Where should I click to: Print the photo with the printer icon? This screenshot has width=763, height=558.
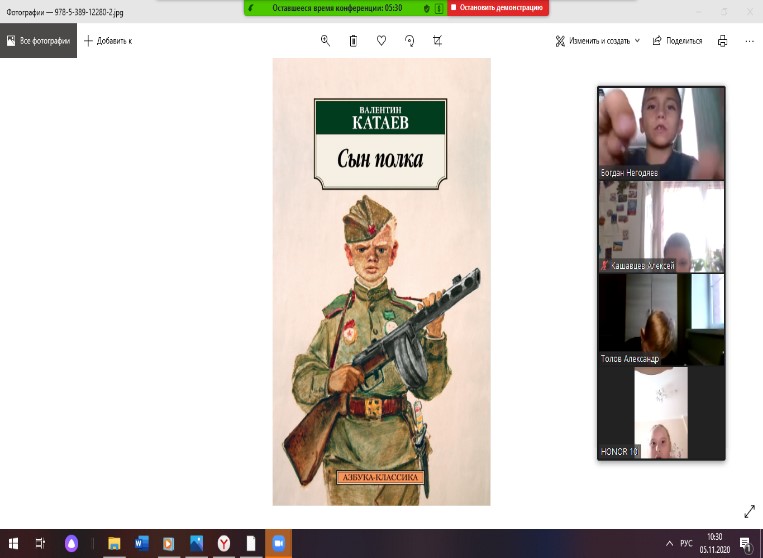click(x=723, y=41)
